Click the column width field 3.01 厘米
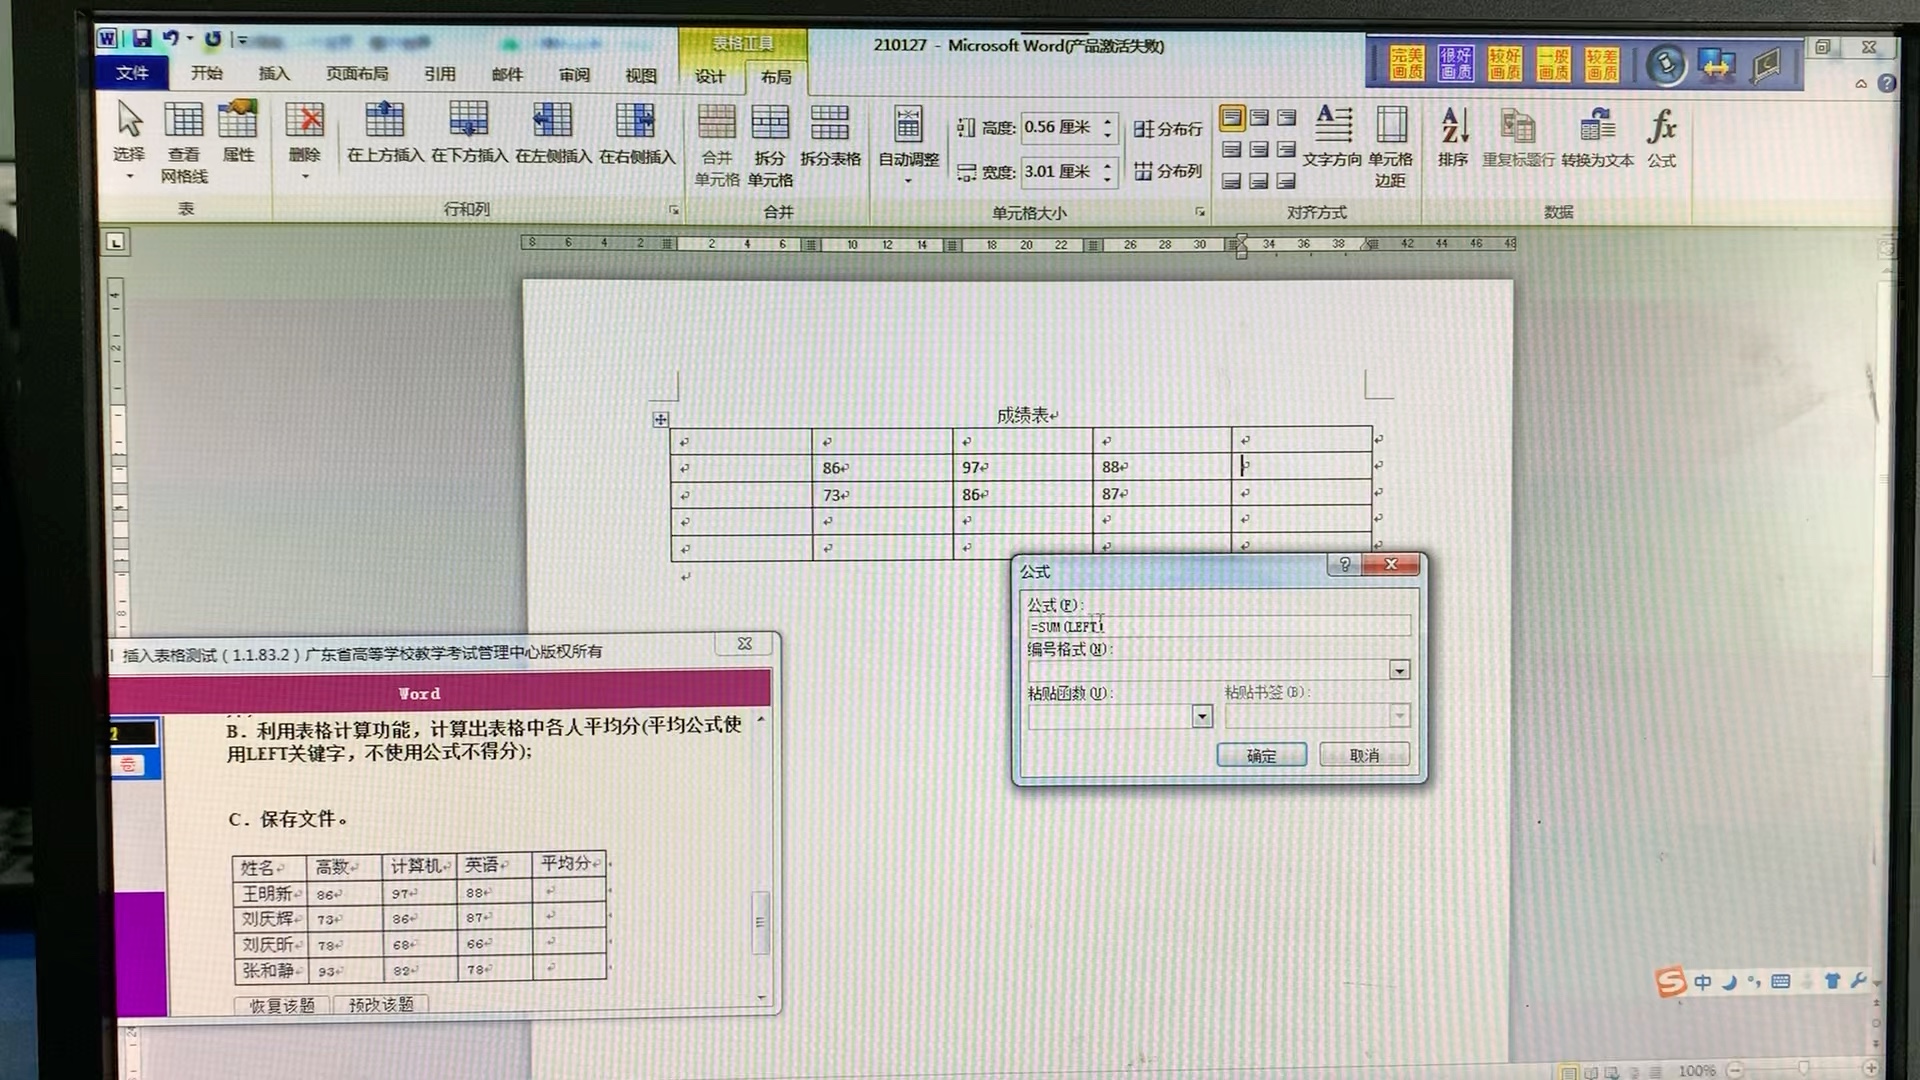Viewport: 1920px width, 1080px height. (x=1059, y=171)
